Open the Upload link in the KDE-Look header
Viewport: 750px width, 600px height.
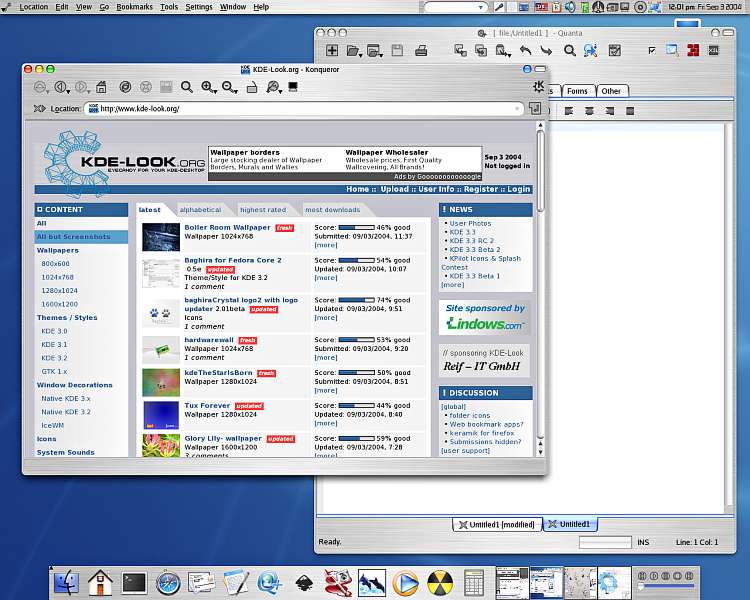395,189
